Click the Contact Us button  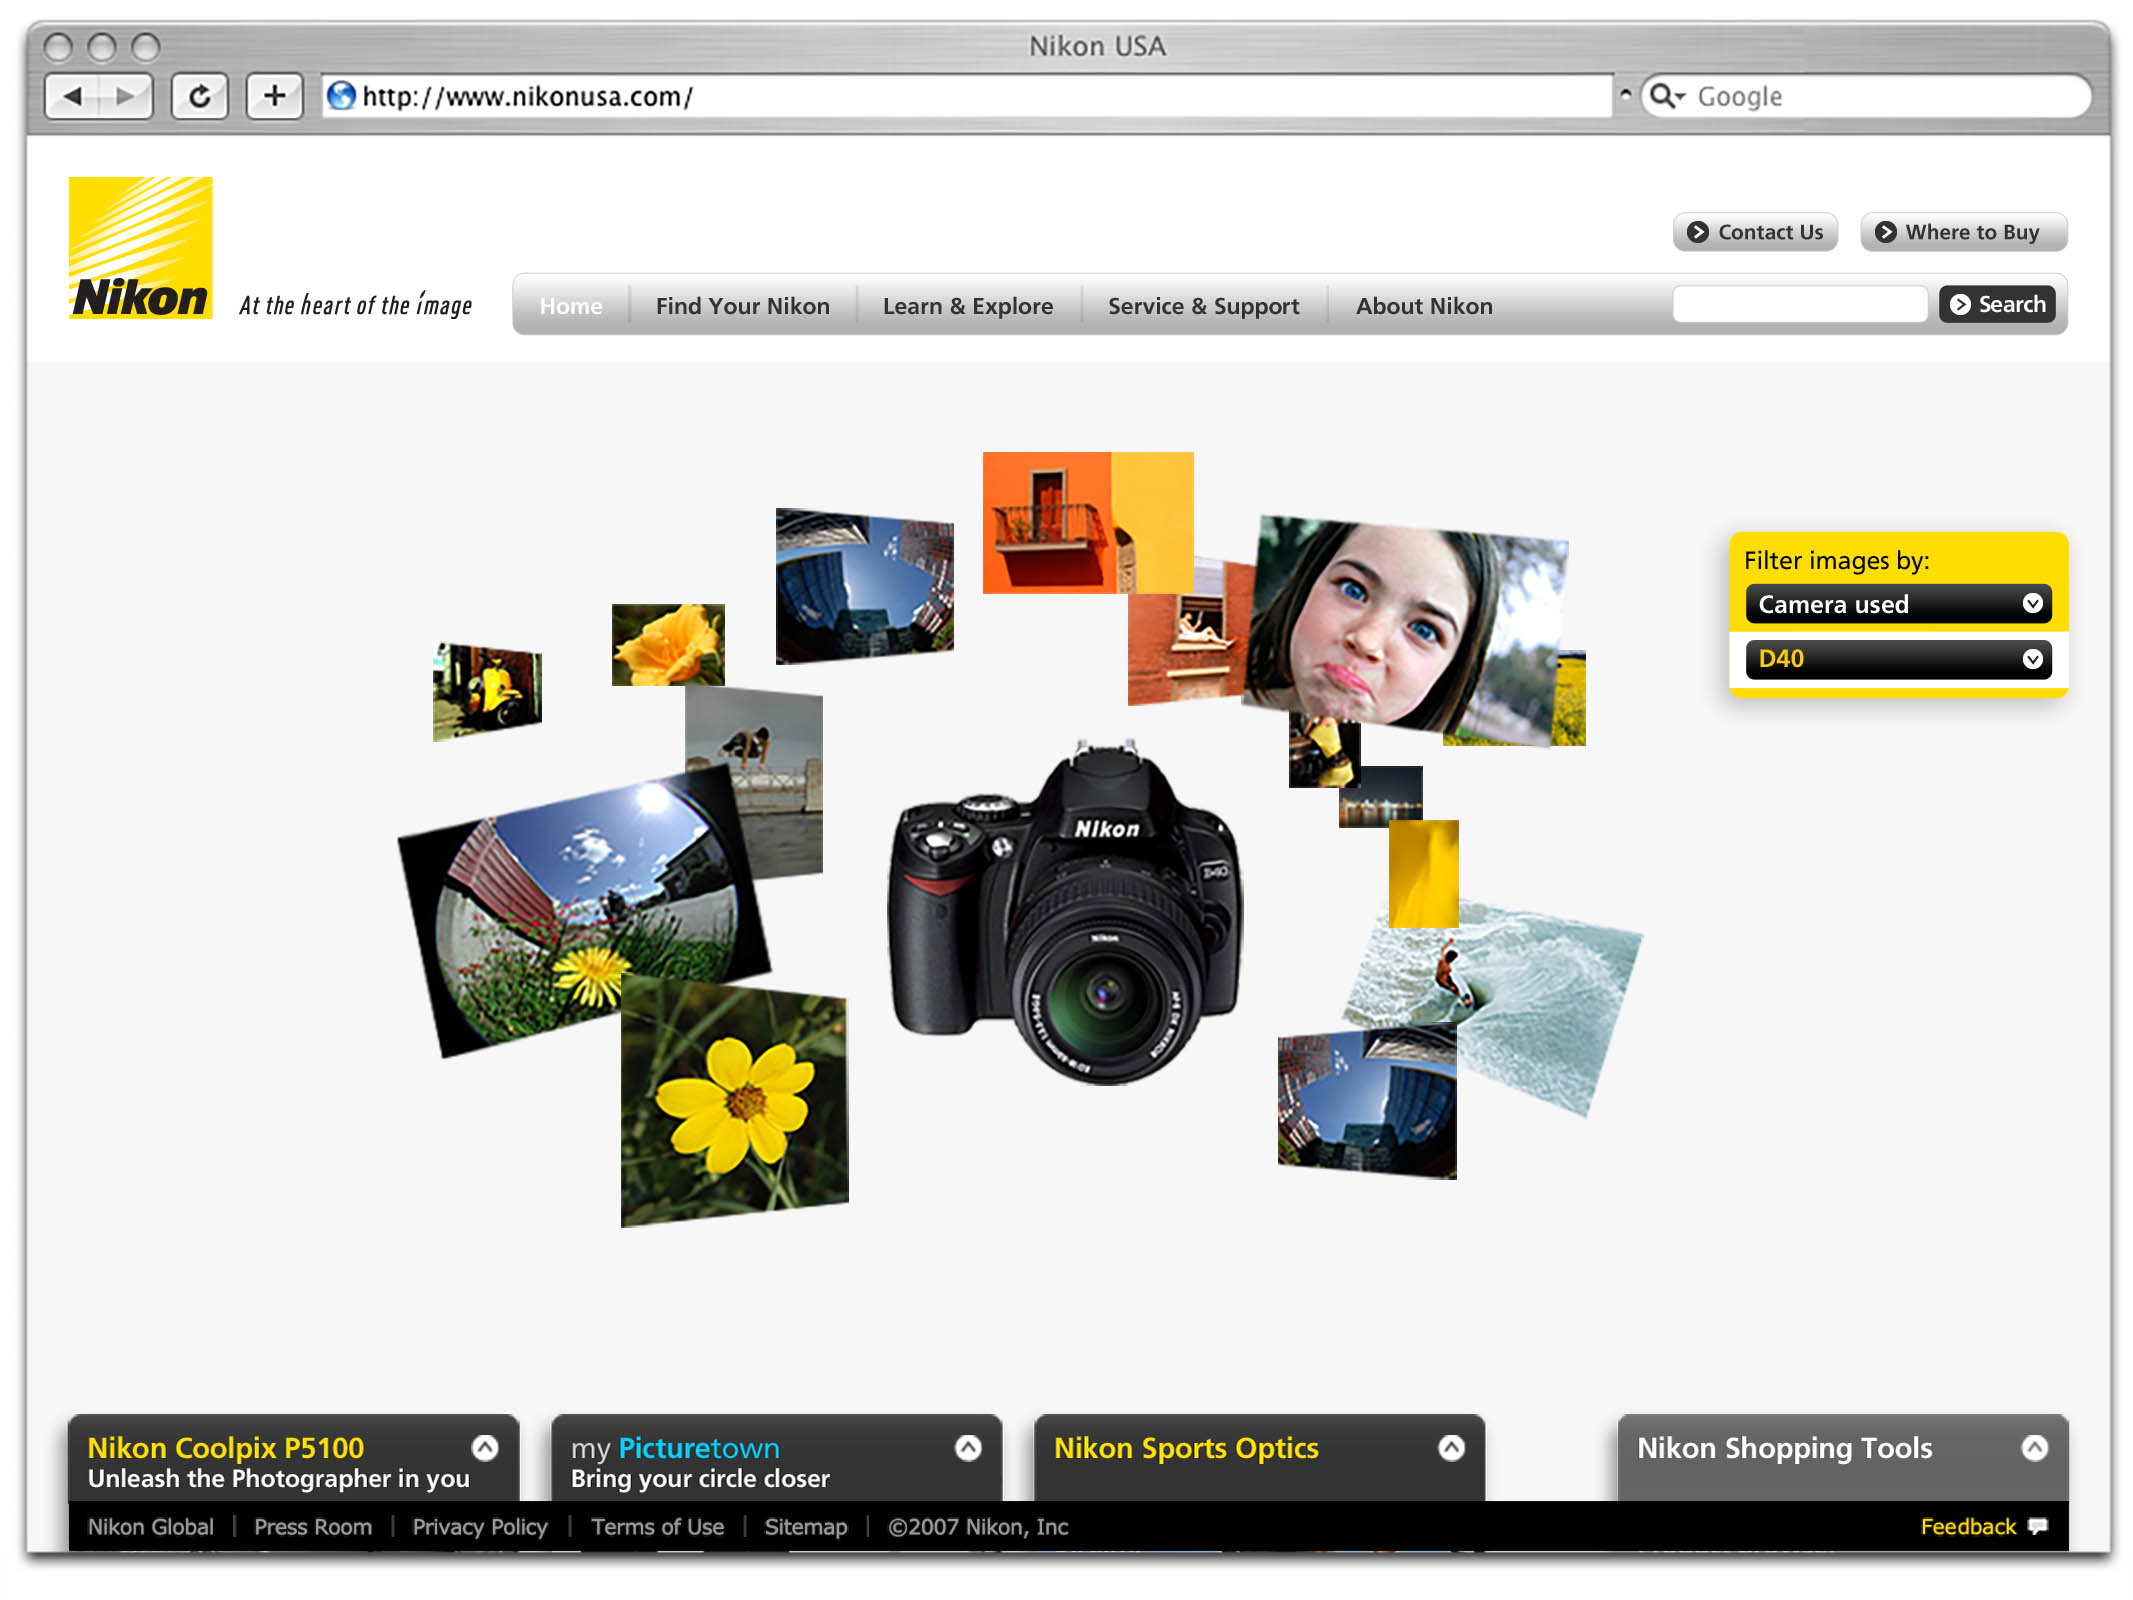tap(1755, 232)
